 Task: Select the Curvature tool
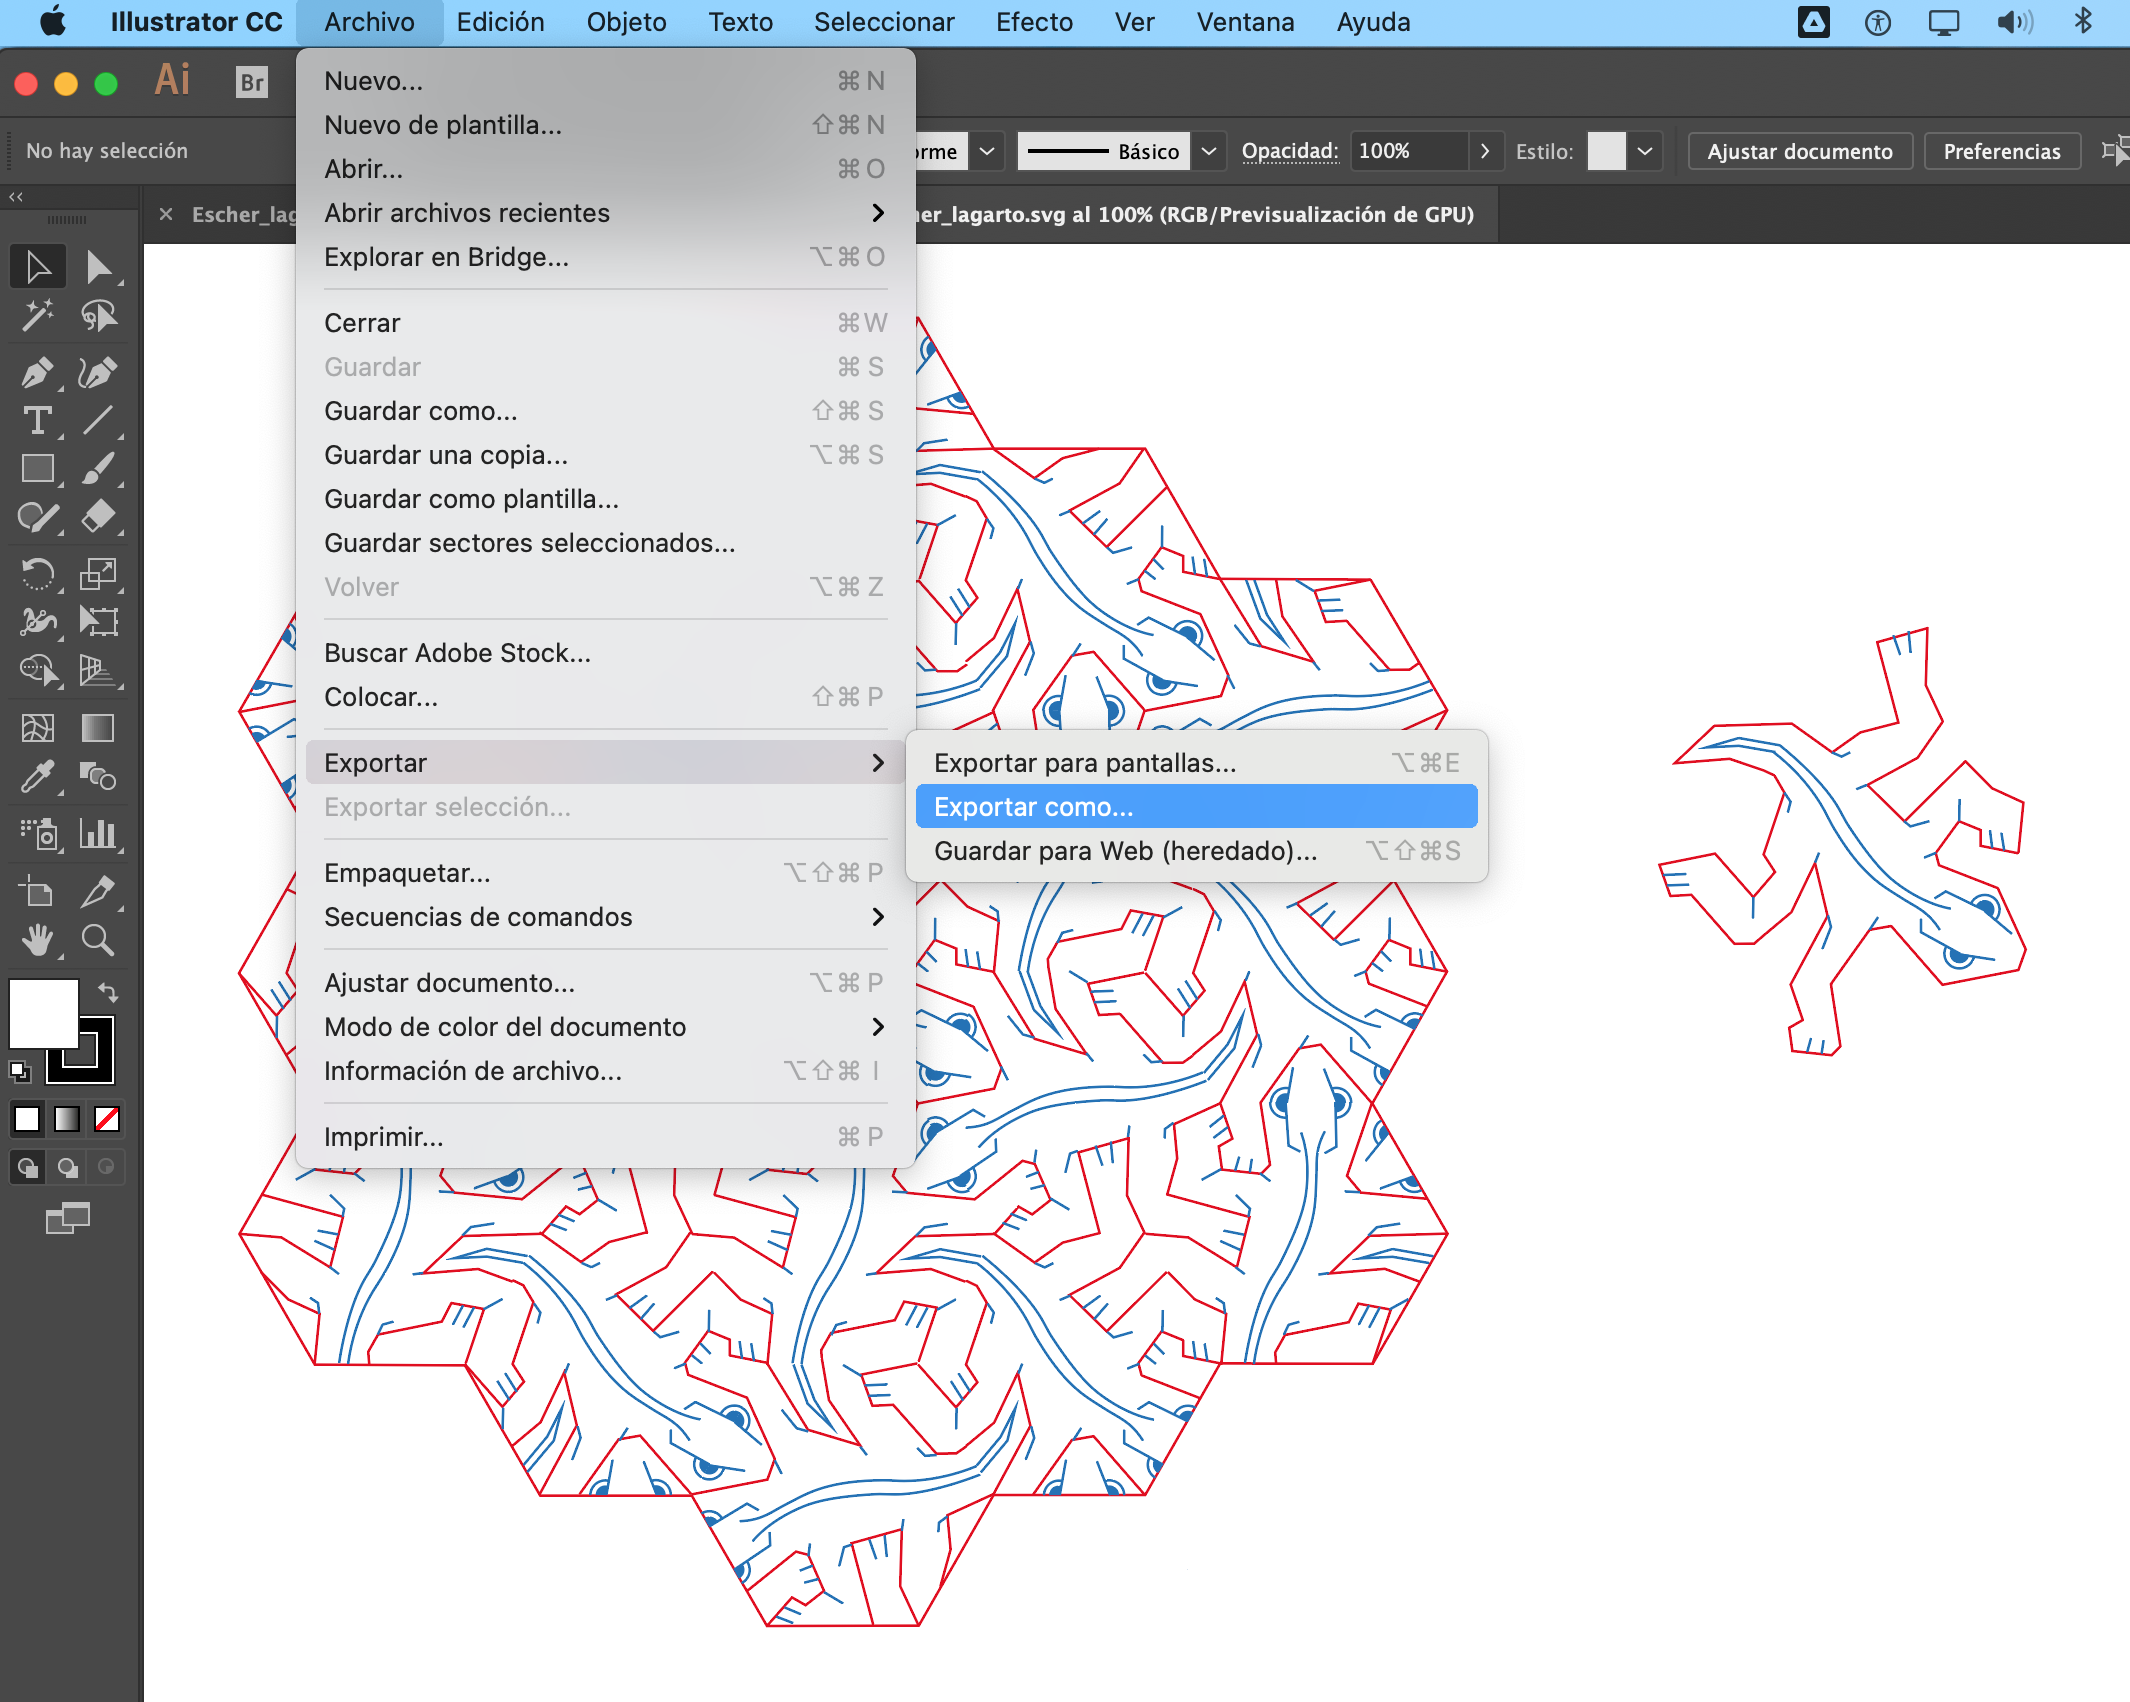coord(98,372)
